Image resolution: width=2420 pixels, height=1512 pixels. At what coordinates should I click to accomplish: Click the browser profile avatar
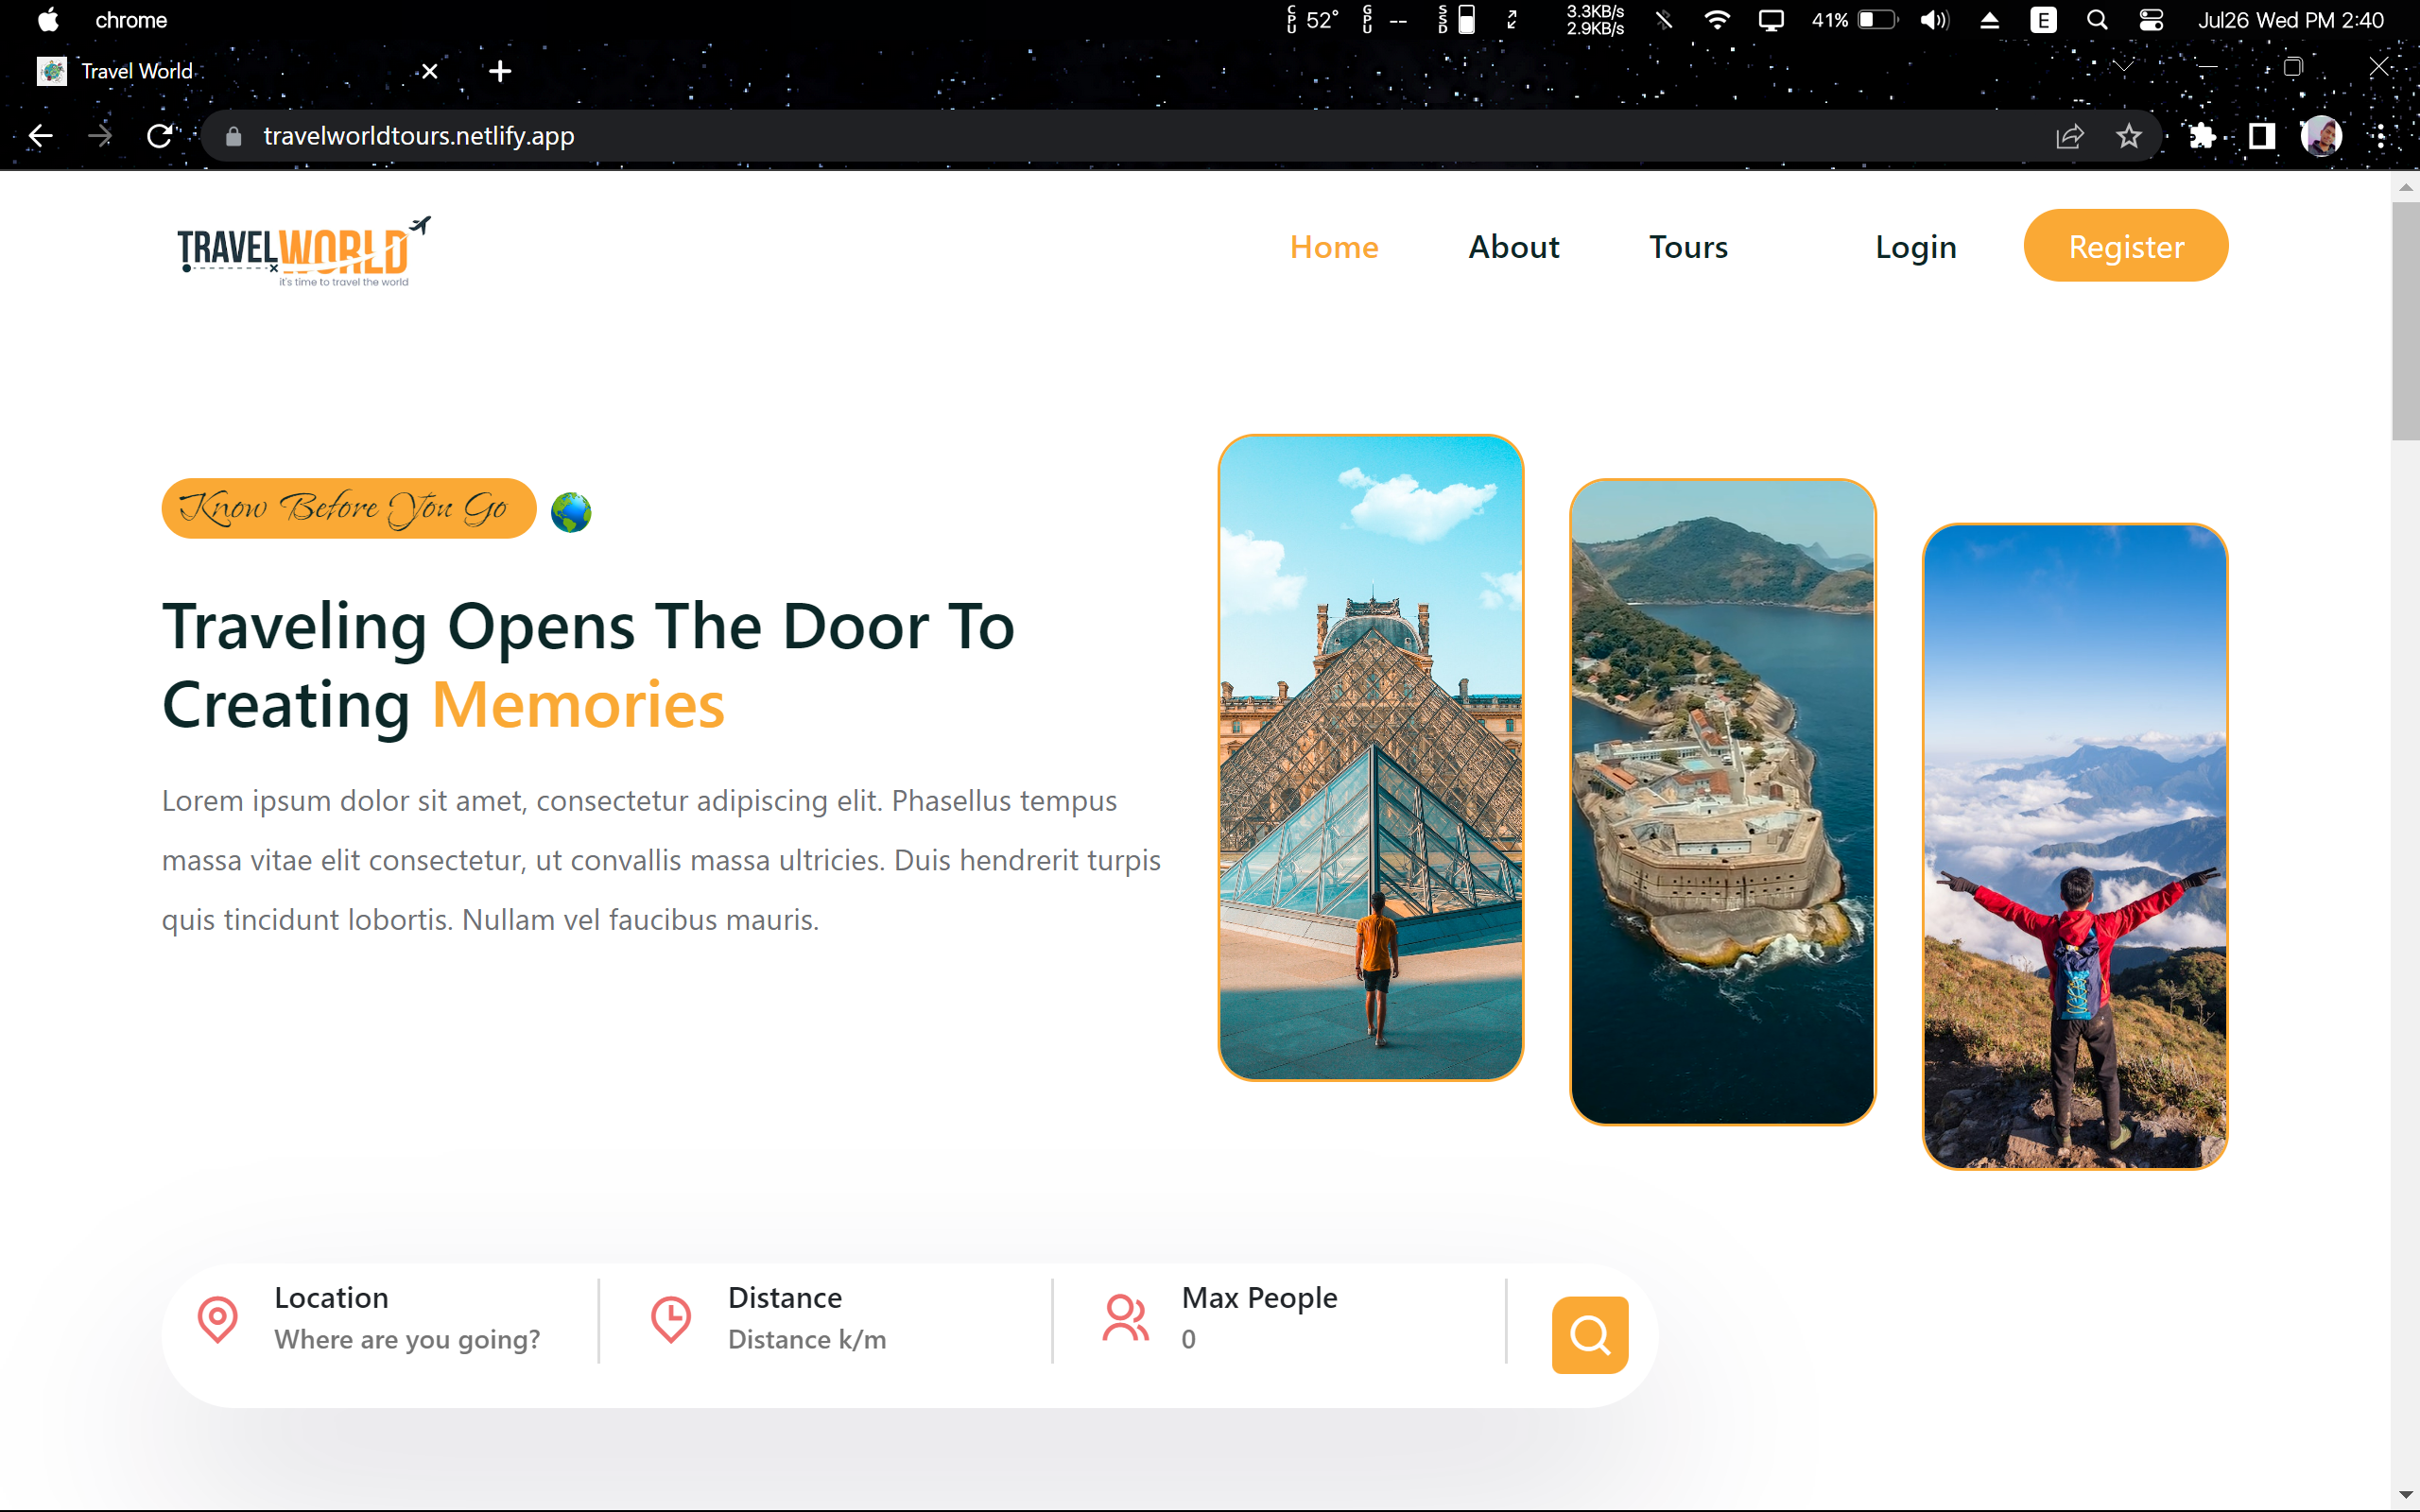[2322, 135]
